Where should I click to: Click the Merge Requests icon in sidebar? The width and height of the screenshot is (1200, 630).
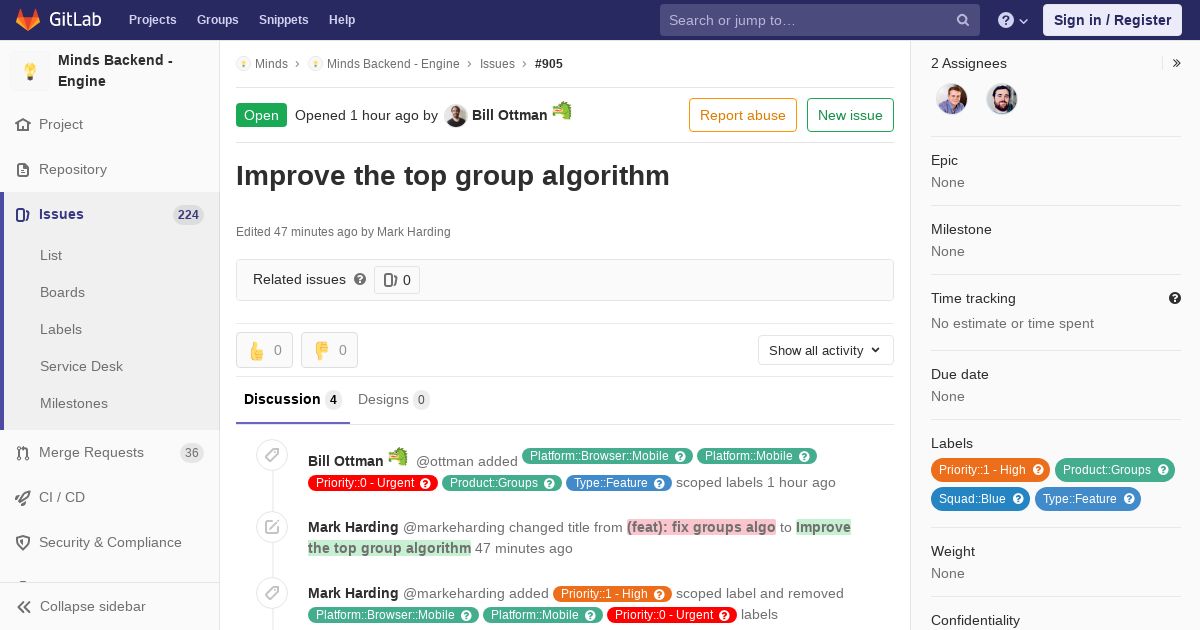23,453
